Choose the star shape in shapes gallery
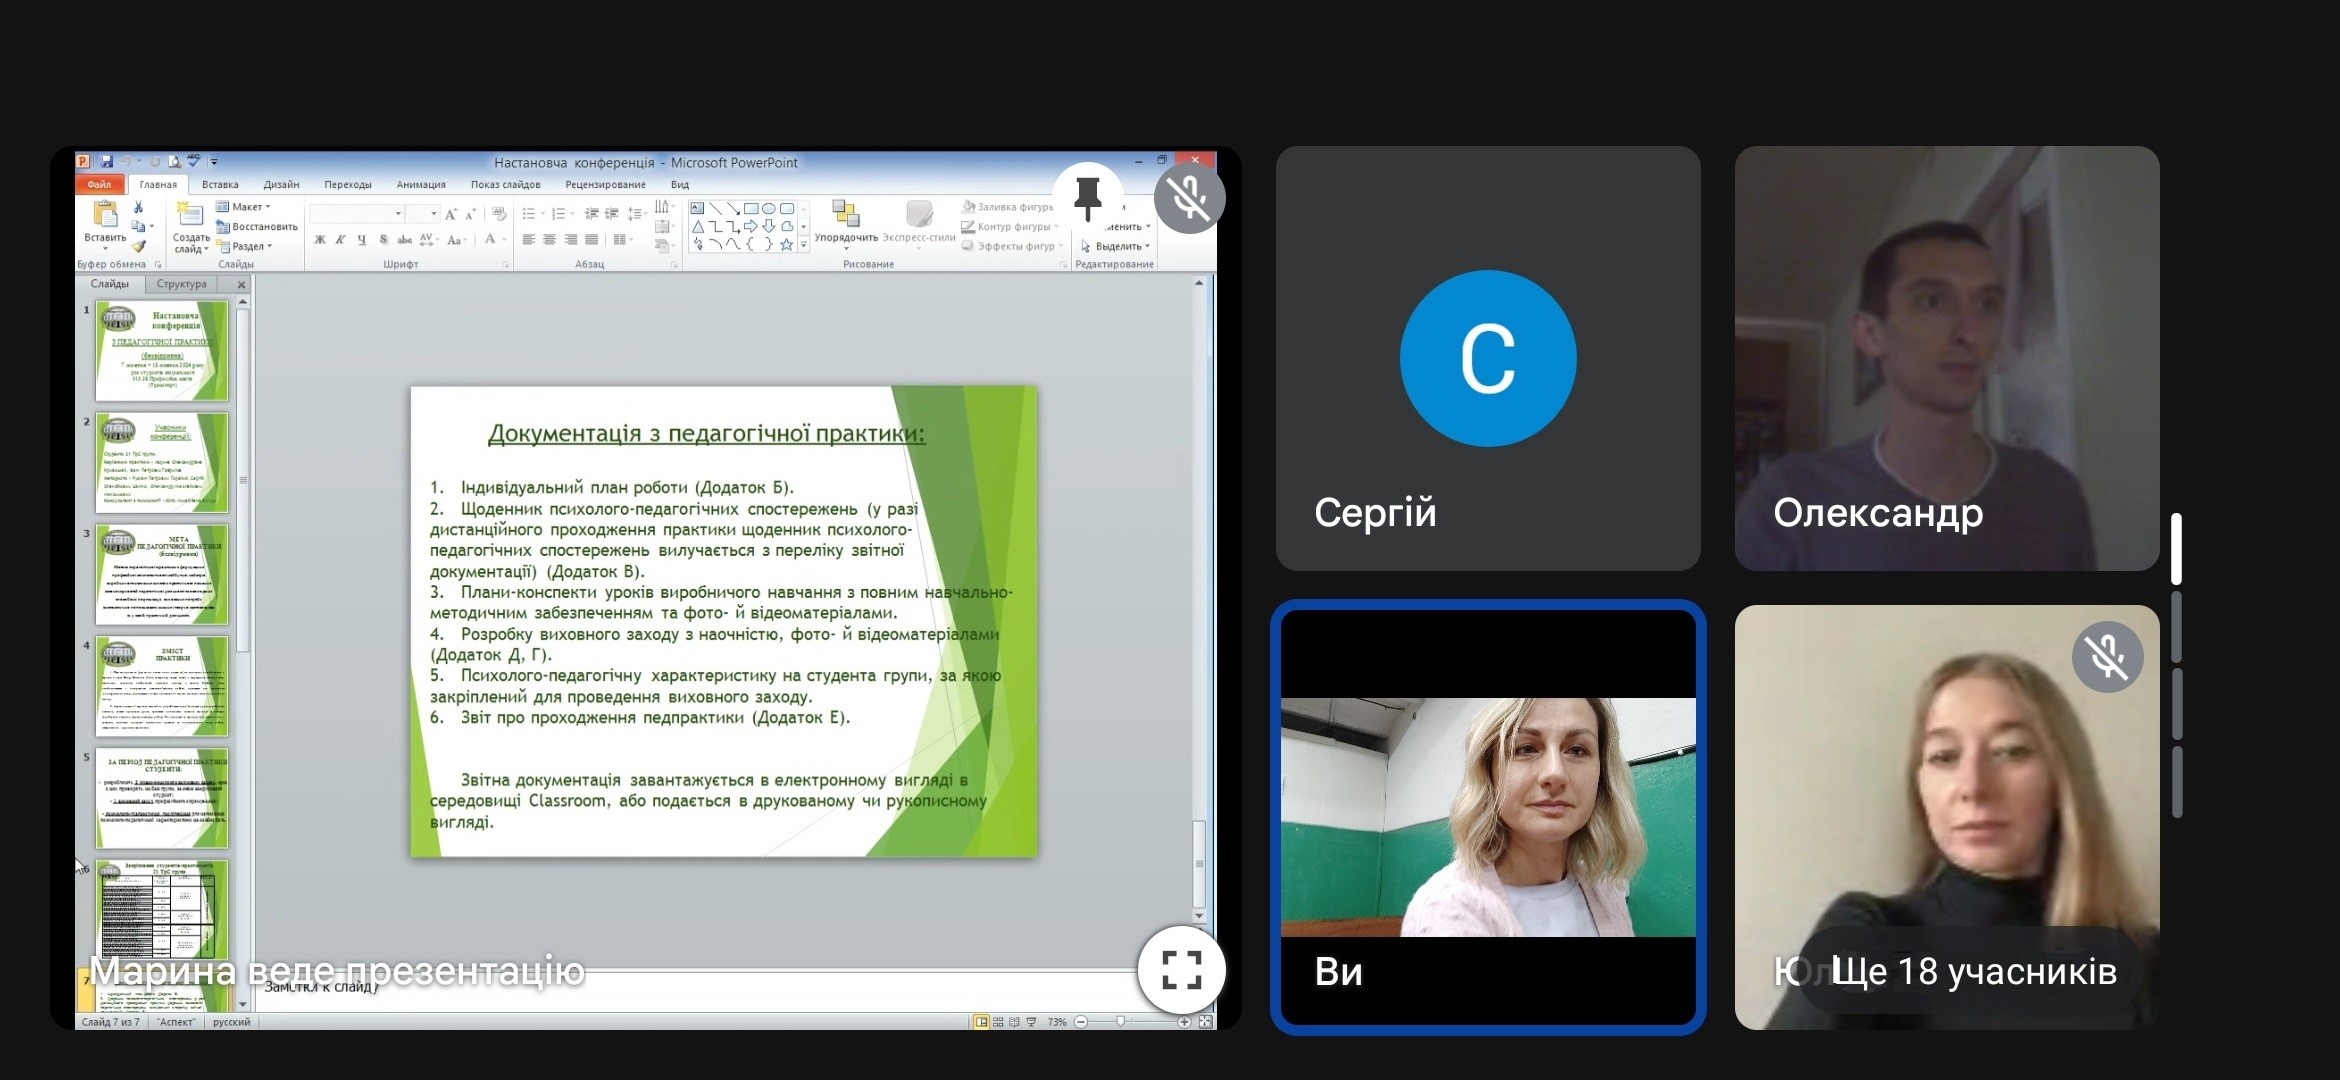The image size is (2340, 1080). tap(786, 244)
